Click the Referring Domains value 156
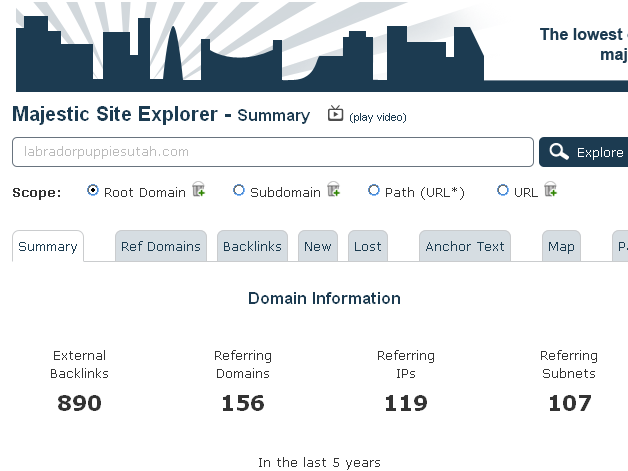The image size is (628, 471). (243, 403)
